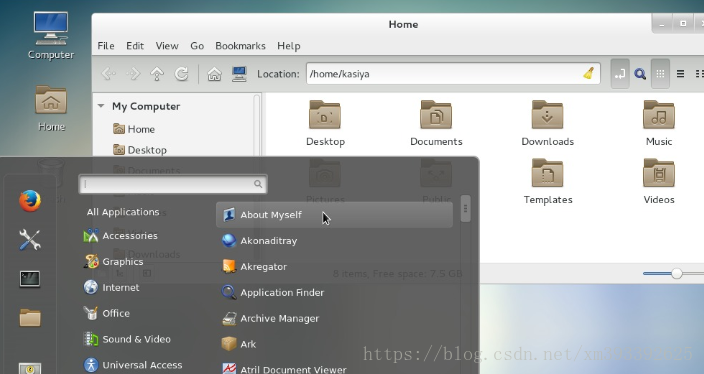The image size is (704, 374).
Task: Select Universal Access category
Action: (x=133, y=365)
